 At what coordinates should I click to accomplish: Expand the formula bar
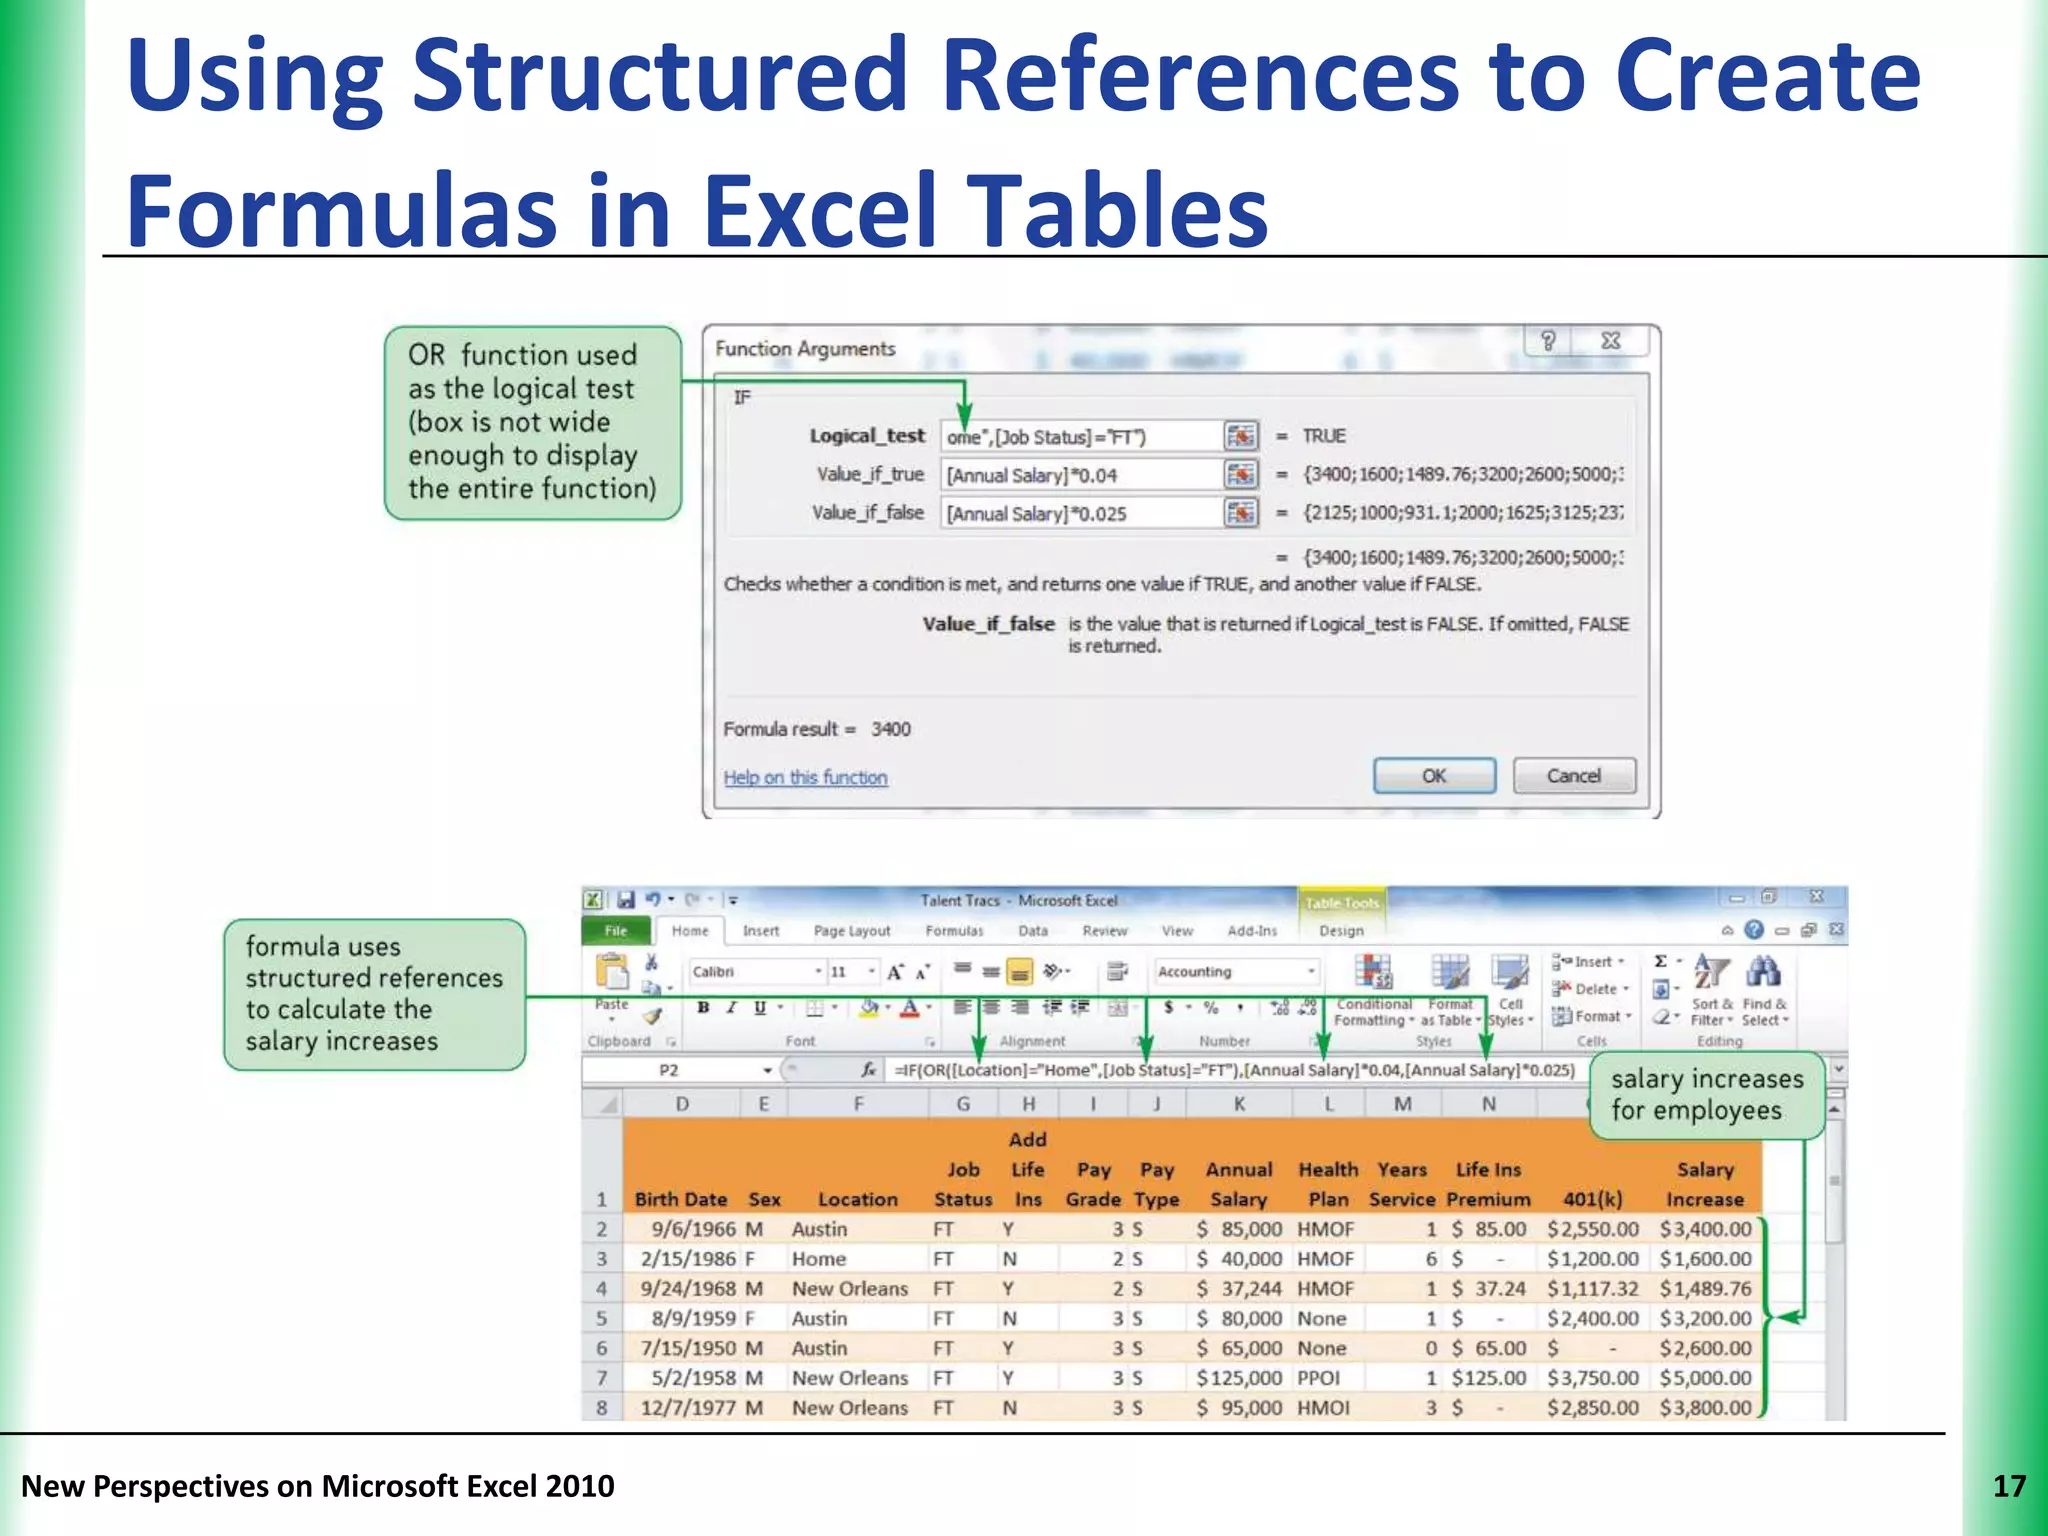tap(1838, 1070)
